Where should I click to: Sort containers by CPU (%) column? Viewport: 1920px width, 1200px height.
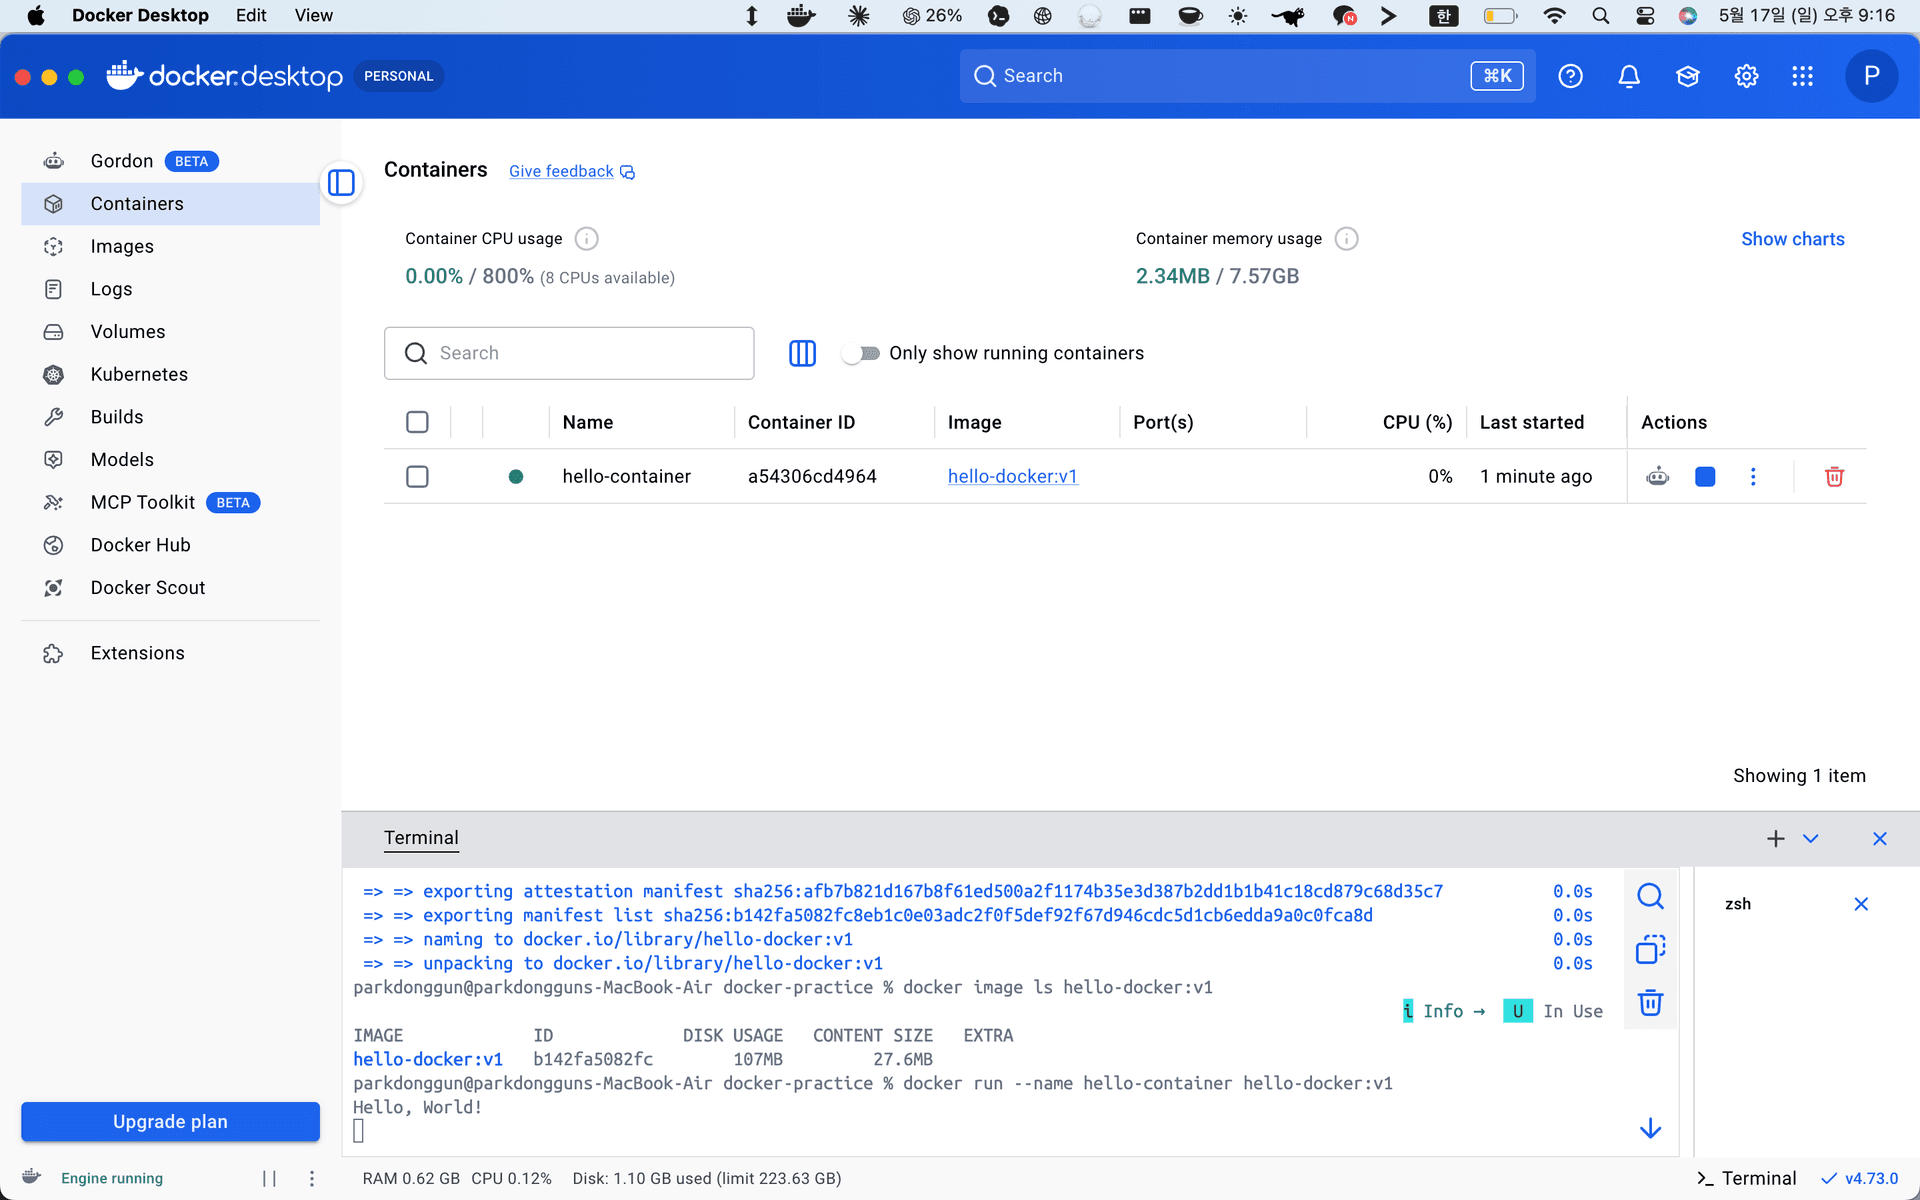point(1417,422)
